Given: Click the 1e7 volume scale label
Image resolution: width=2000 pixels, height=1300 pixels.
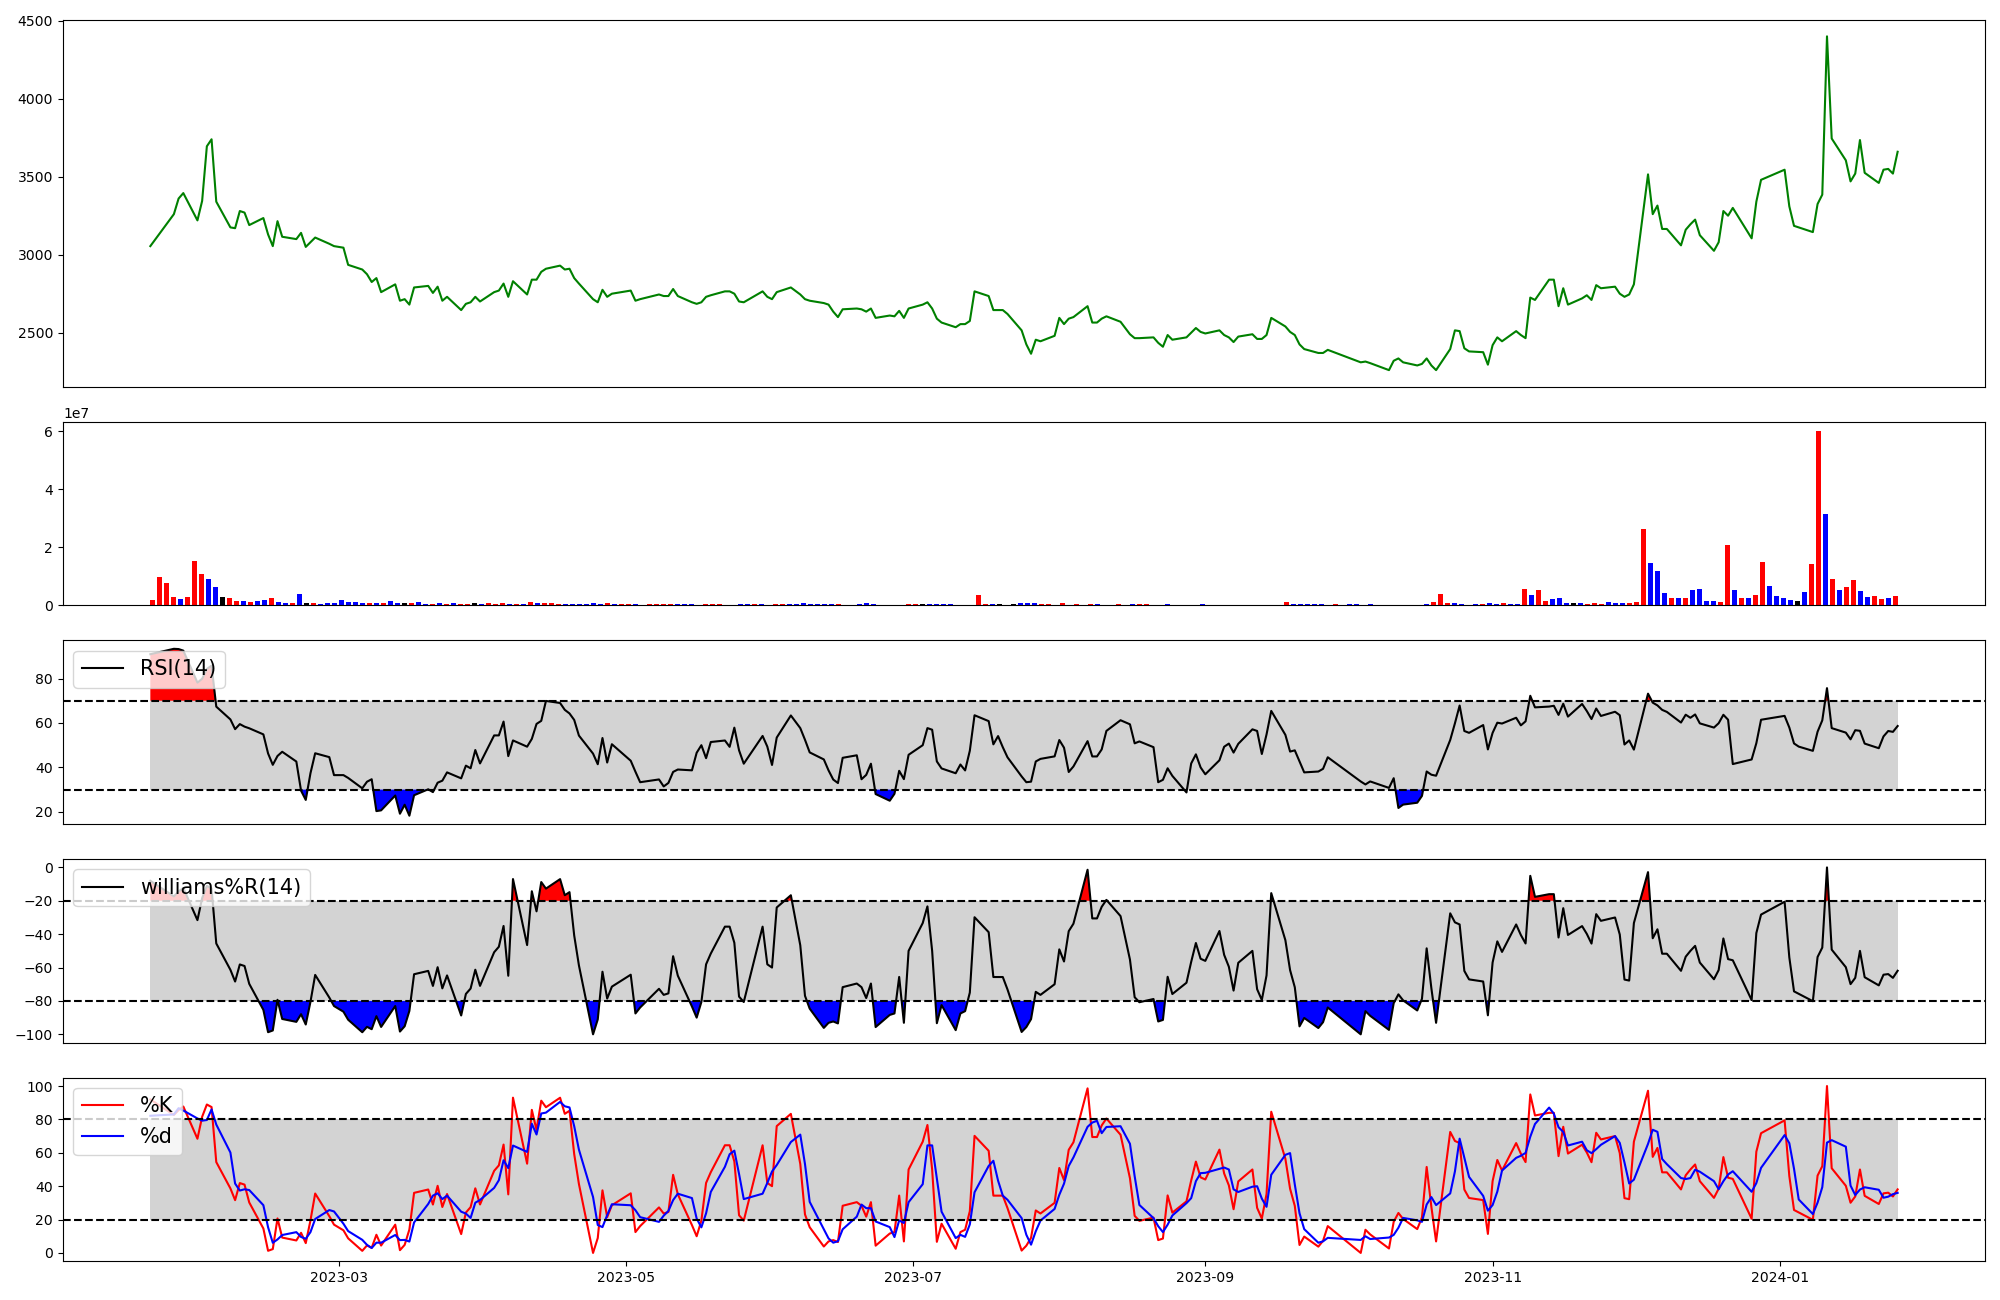Looking at the screenshot, I should coord(76,413).
